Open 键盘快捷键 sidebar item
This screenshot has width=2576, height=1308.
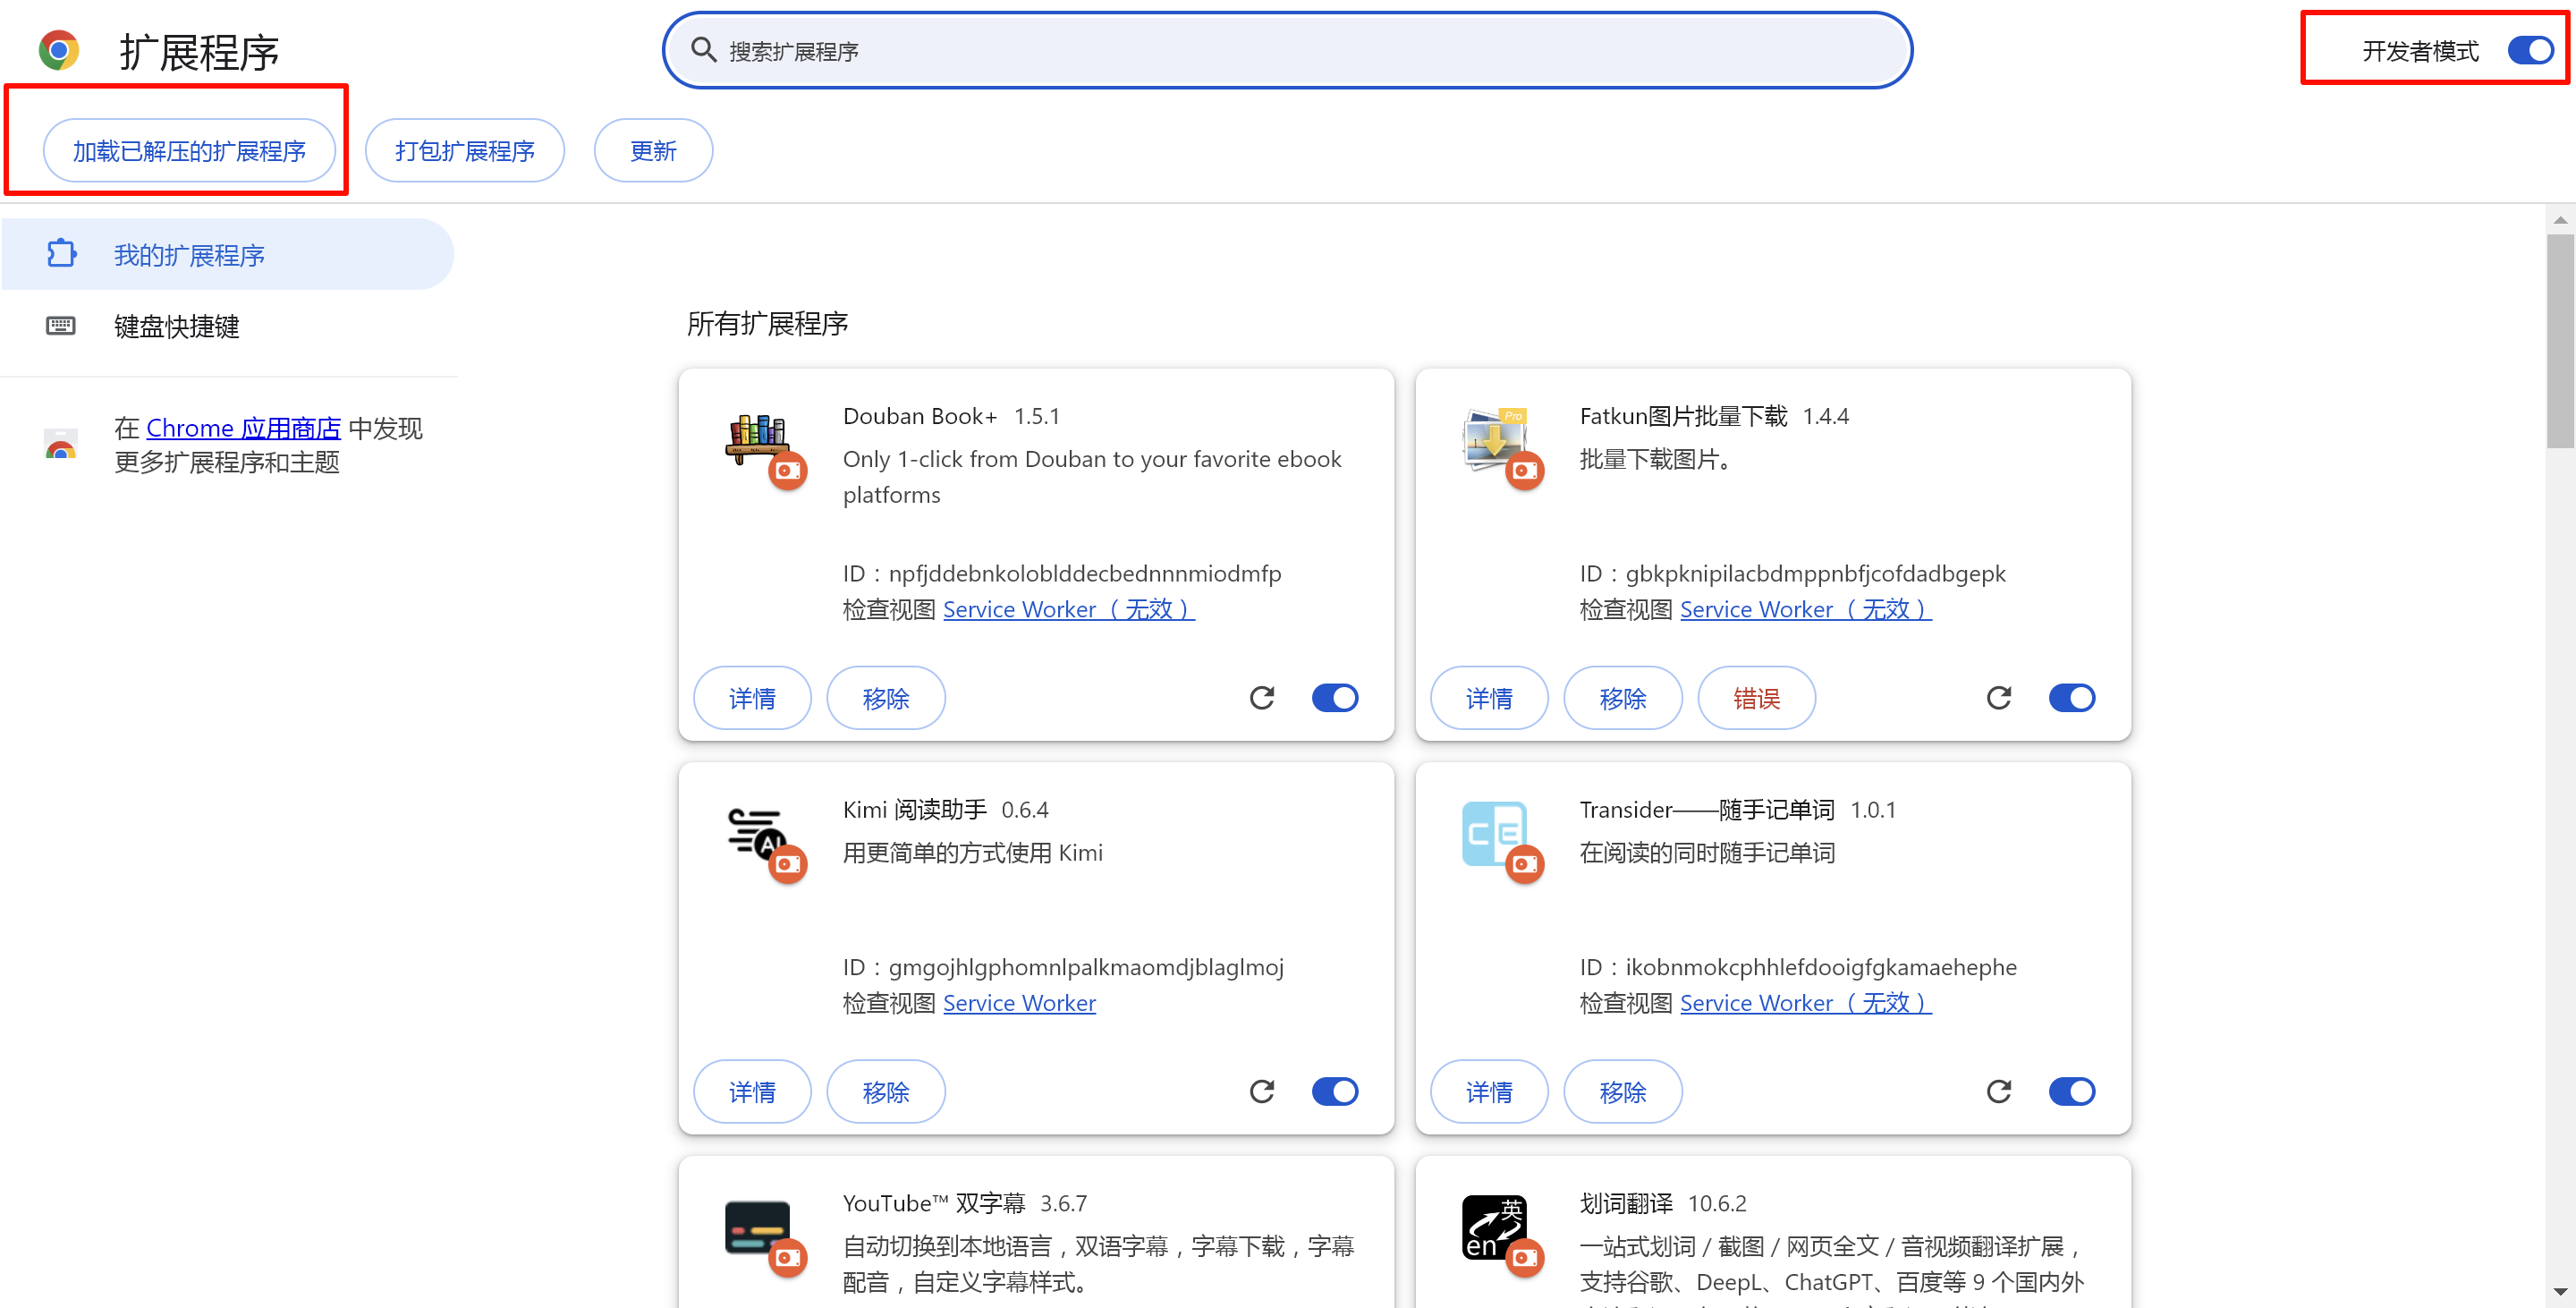click(x=176, y=326)
